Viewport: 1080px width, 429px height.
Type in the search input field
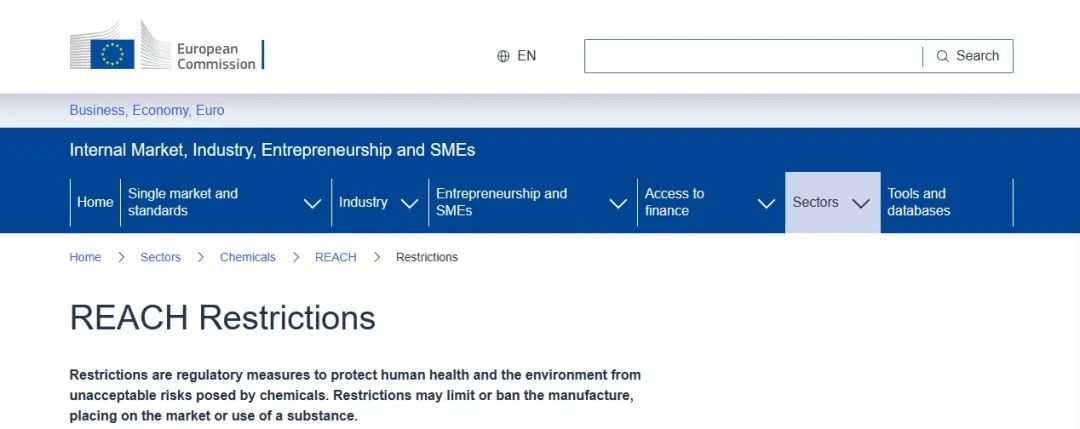coord(752,56)
